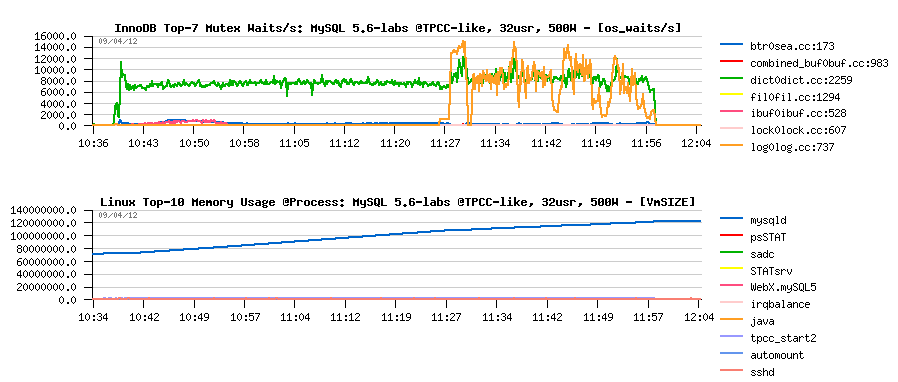Click the 10:43 time axis label
This screenshot has height=382, width=898.
(144, 142)
